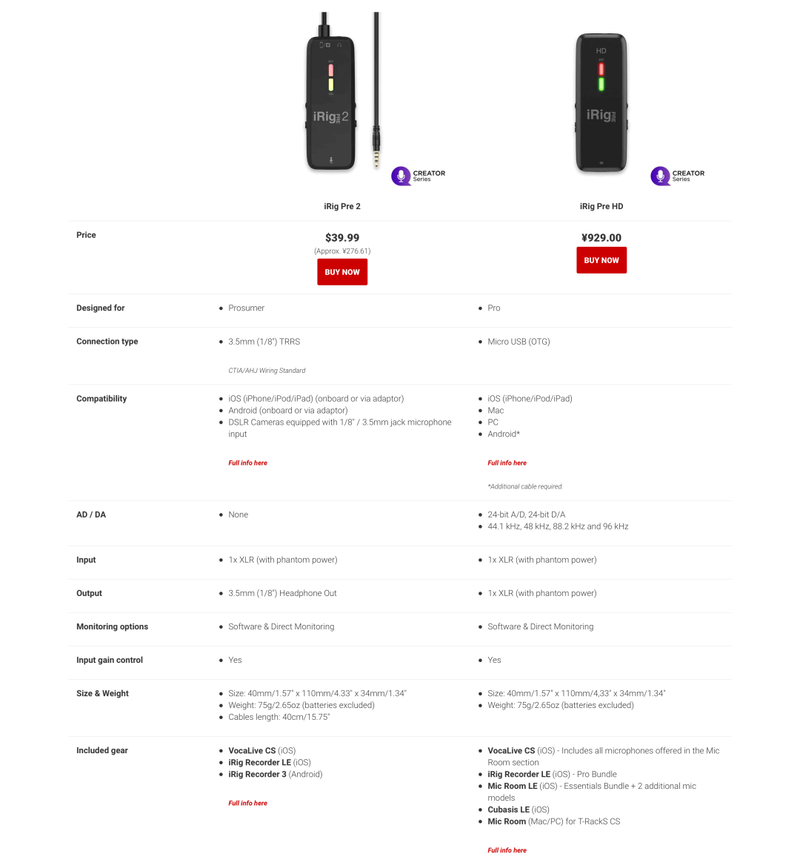Click Creator Series badge under iRig Pre HD
This screenshot has width=800, height=857.
pyautogui.click(x=678, y=176)
